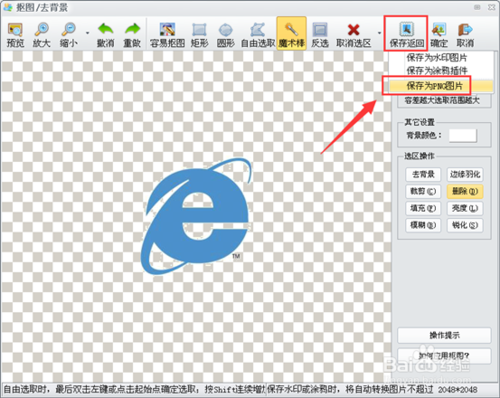Select the 圆形 ellipse selection tool
Image resolution: width=500 pixels, height=398 pixels.
pyautogui.click(x=226, y=35)
